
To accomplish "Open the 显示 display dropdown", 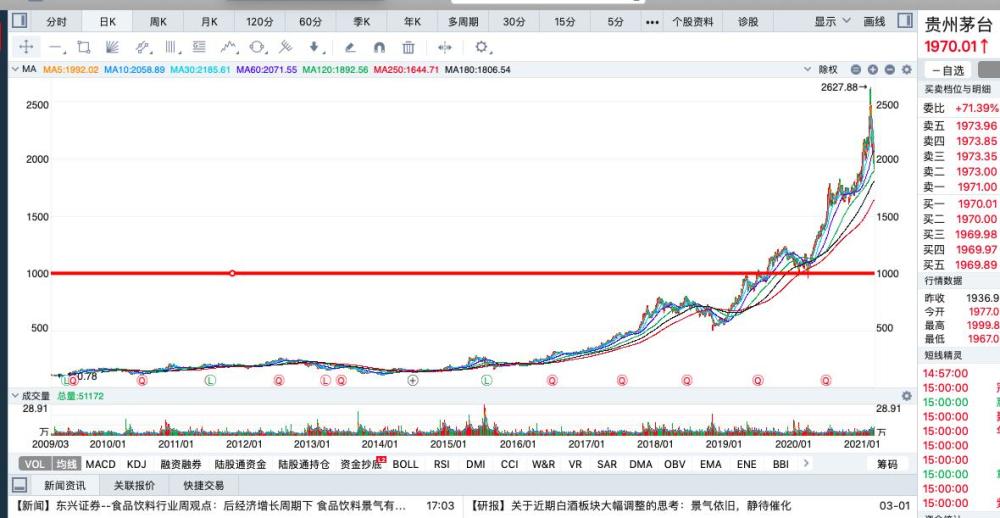I will click(832, 21).
